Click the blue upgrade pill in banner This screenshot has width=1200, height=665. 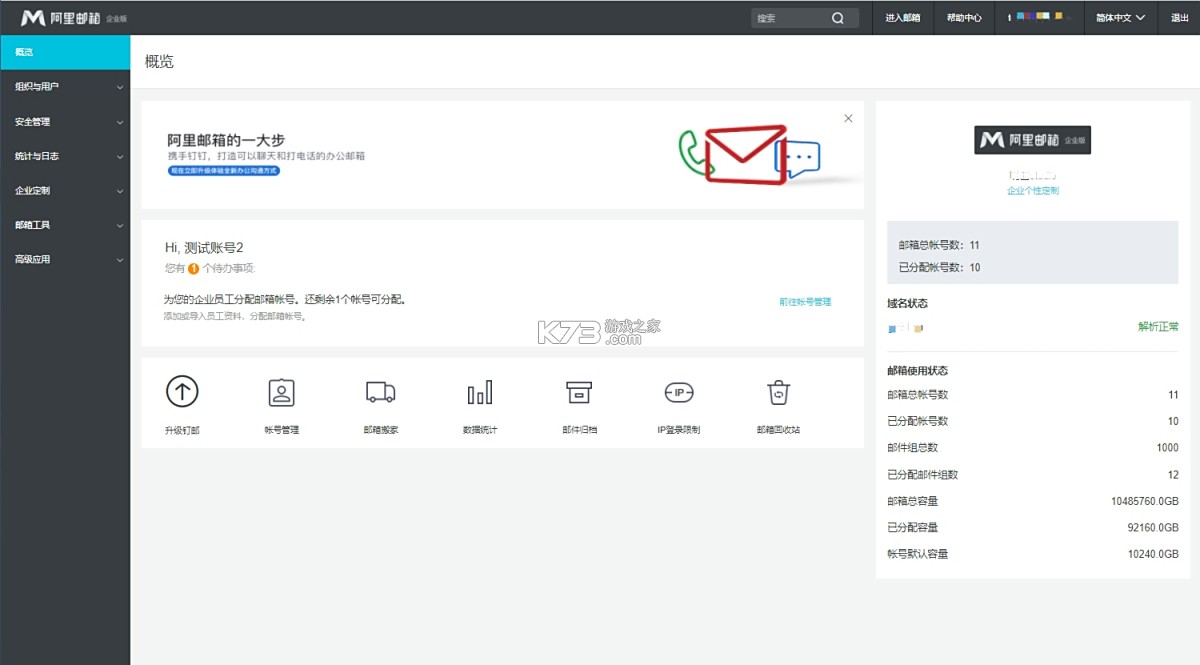point(224,171)
